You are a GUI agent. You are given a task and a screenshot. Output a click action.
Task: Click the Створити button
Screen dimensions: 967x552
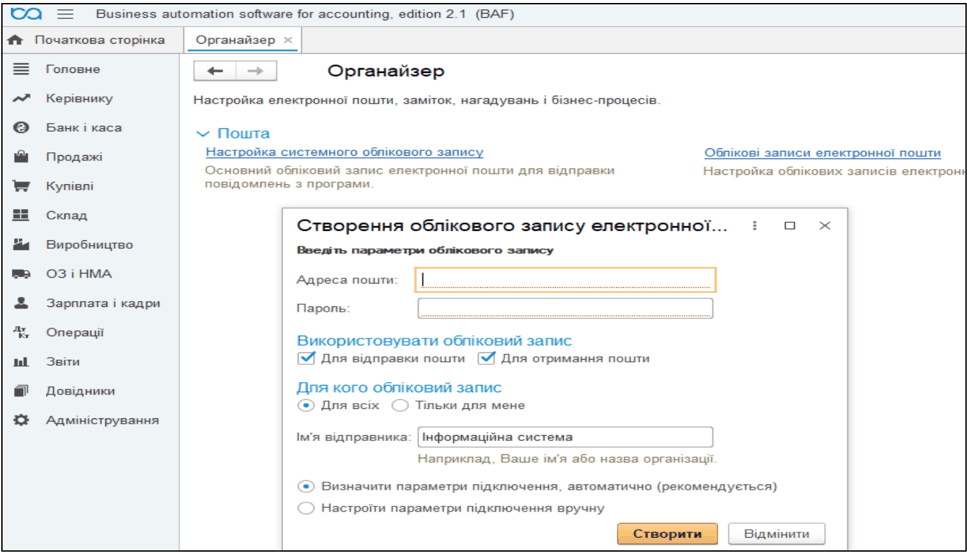click(667, 534)
